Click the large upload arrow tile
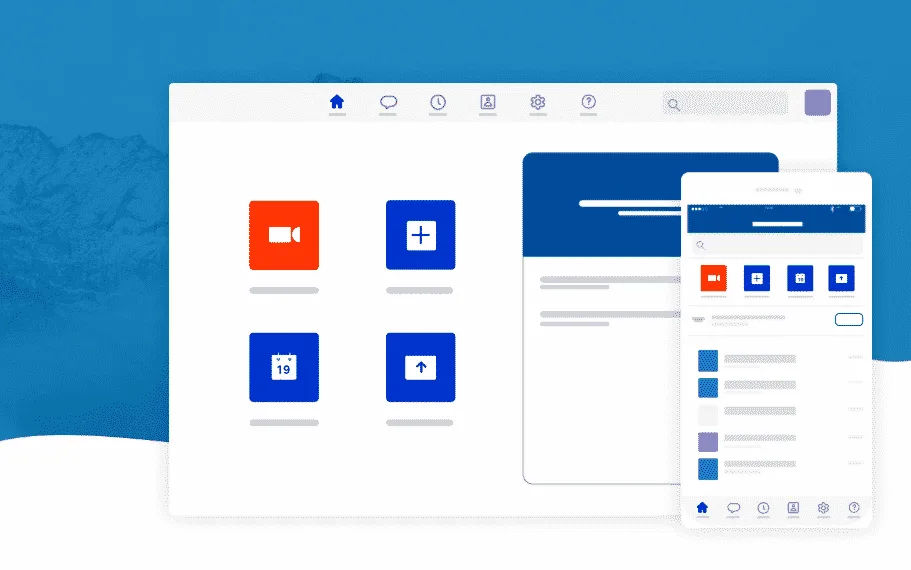The width and height of the screenshot is (911, 570). (x=421, y=367)
